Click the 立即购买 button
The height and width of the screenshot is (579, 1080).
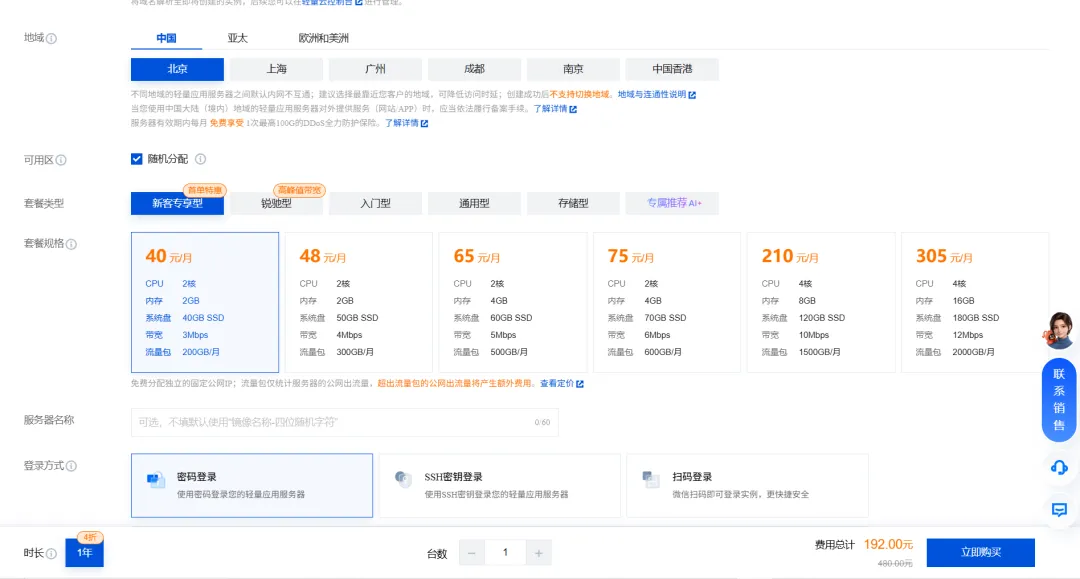[x=981, y=553]
